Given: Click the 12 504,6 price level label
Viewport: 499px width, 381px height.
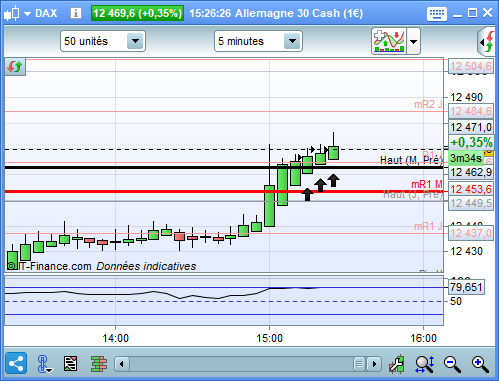Looking at the screenshot, I should [471, 66].
